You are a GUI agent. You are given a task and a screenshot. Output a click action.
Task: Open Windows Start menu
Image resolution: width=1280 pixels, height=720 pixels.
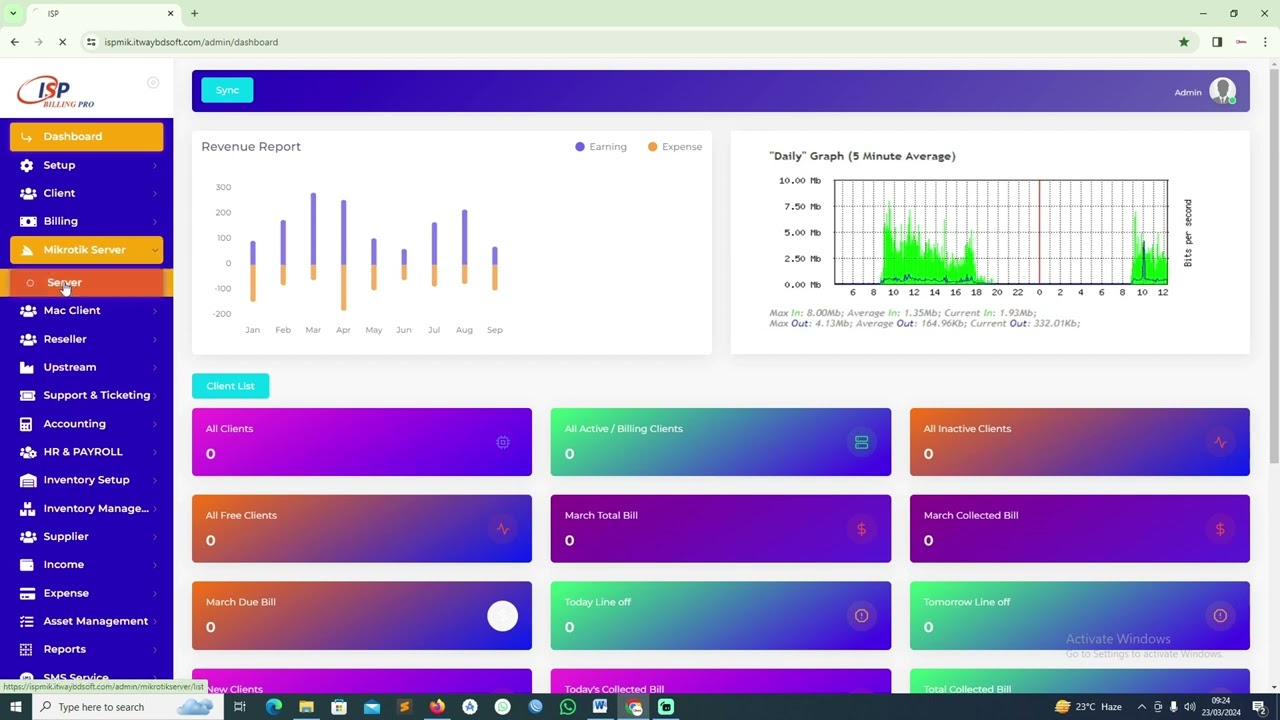tap(15, 707)
